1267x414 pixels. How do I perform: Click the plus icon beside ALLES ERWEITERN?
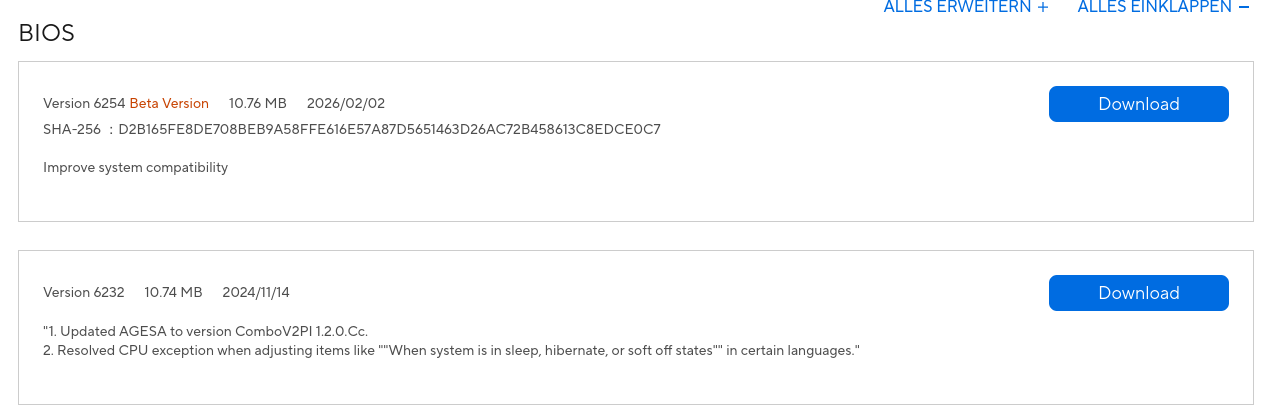coord(1043,7)
